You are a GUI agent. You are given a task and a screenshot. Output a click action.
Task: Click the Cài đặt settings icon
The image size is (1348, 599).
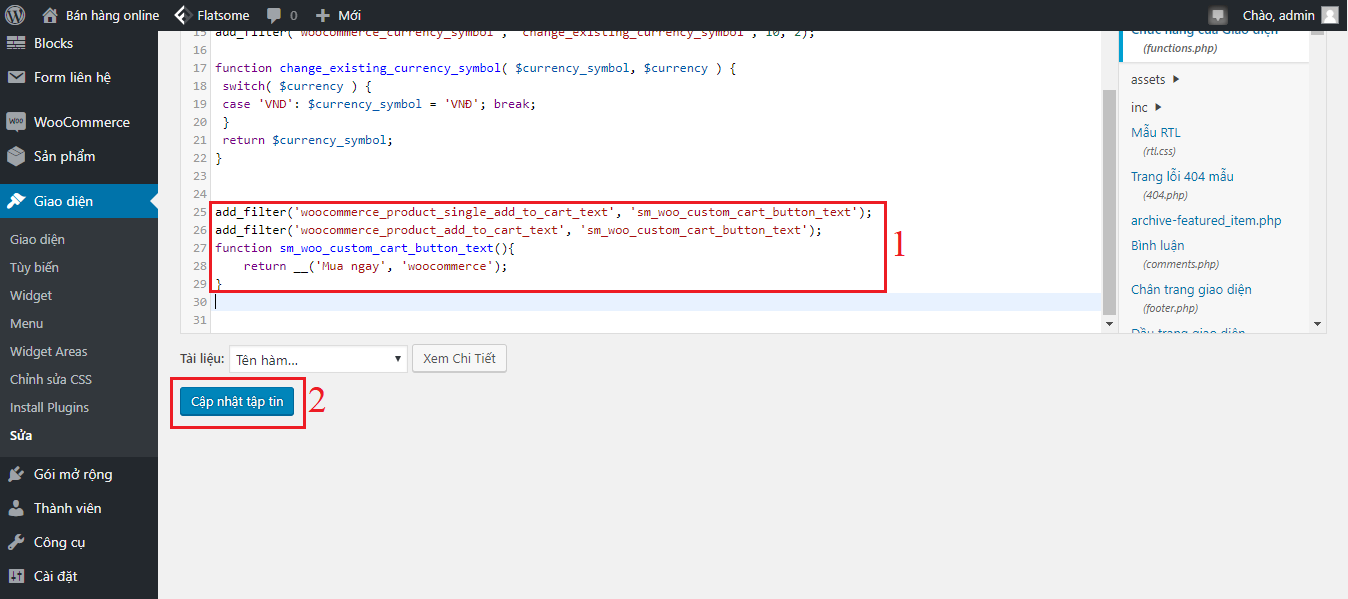[16, 576]
